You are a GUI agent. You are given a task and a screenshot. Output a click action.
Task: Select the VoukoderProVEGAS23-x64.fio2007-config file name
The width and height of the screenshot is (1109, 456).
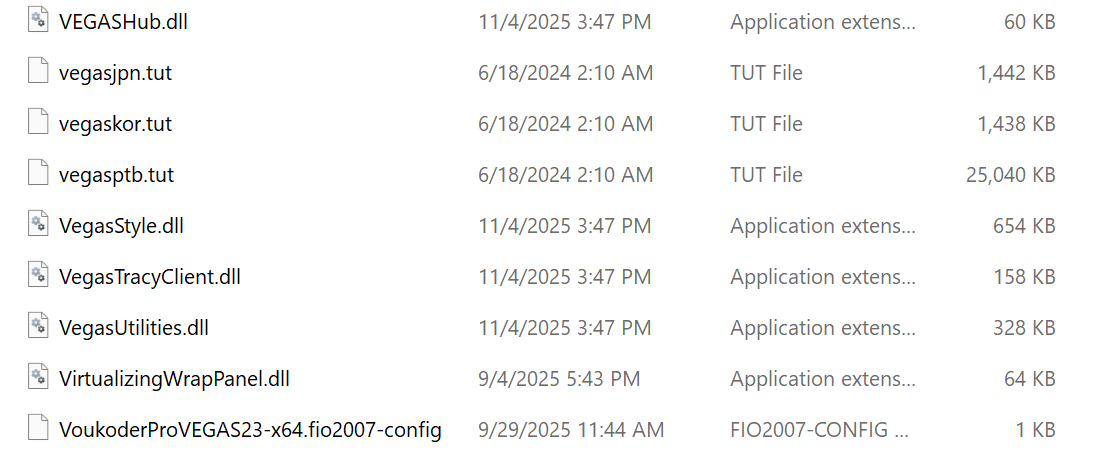click(x=250, y=429)
